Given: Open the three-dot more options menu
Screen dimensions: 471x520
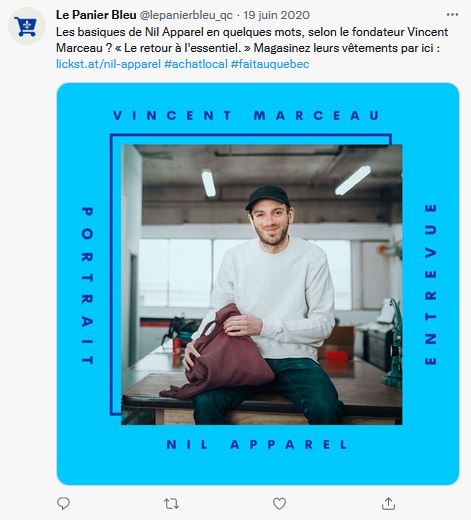Looking at the screenshot, I should [452, 15].
